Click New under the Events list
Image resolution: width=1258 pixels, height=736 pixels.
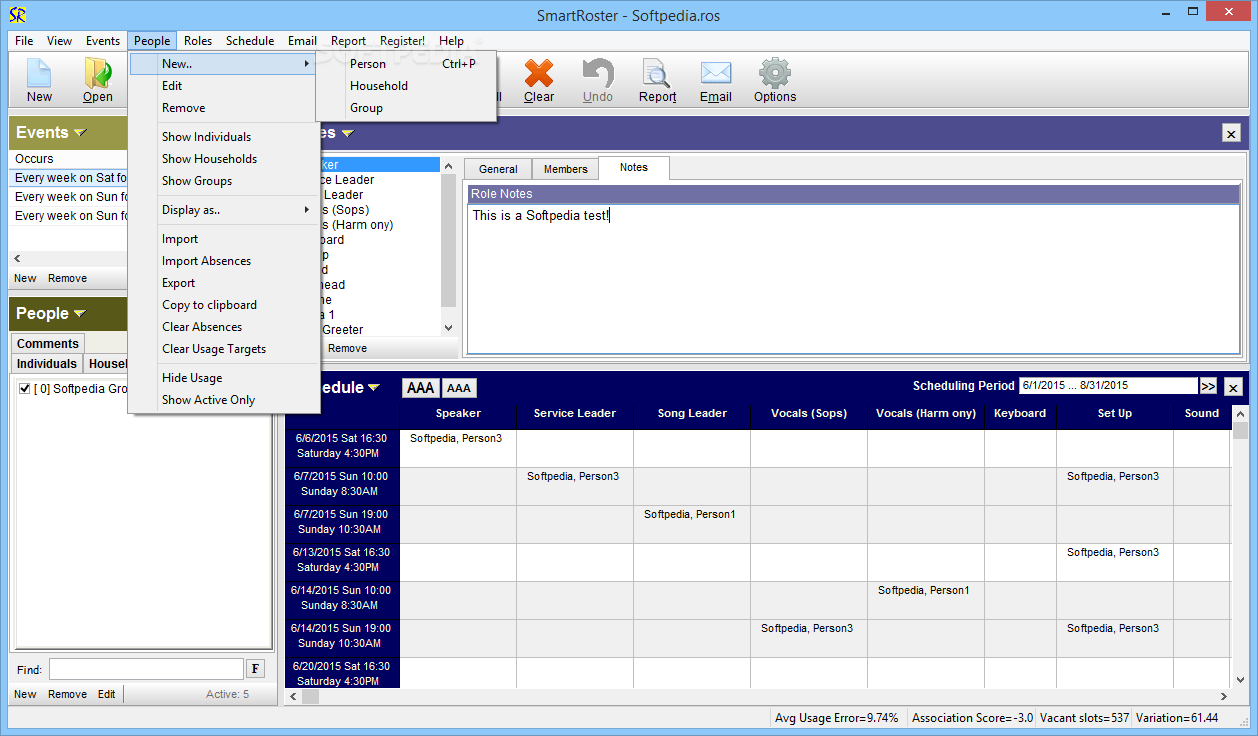coord(25,278)
